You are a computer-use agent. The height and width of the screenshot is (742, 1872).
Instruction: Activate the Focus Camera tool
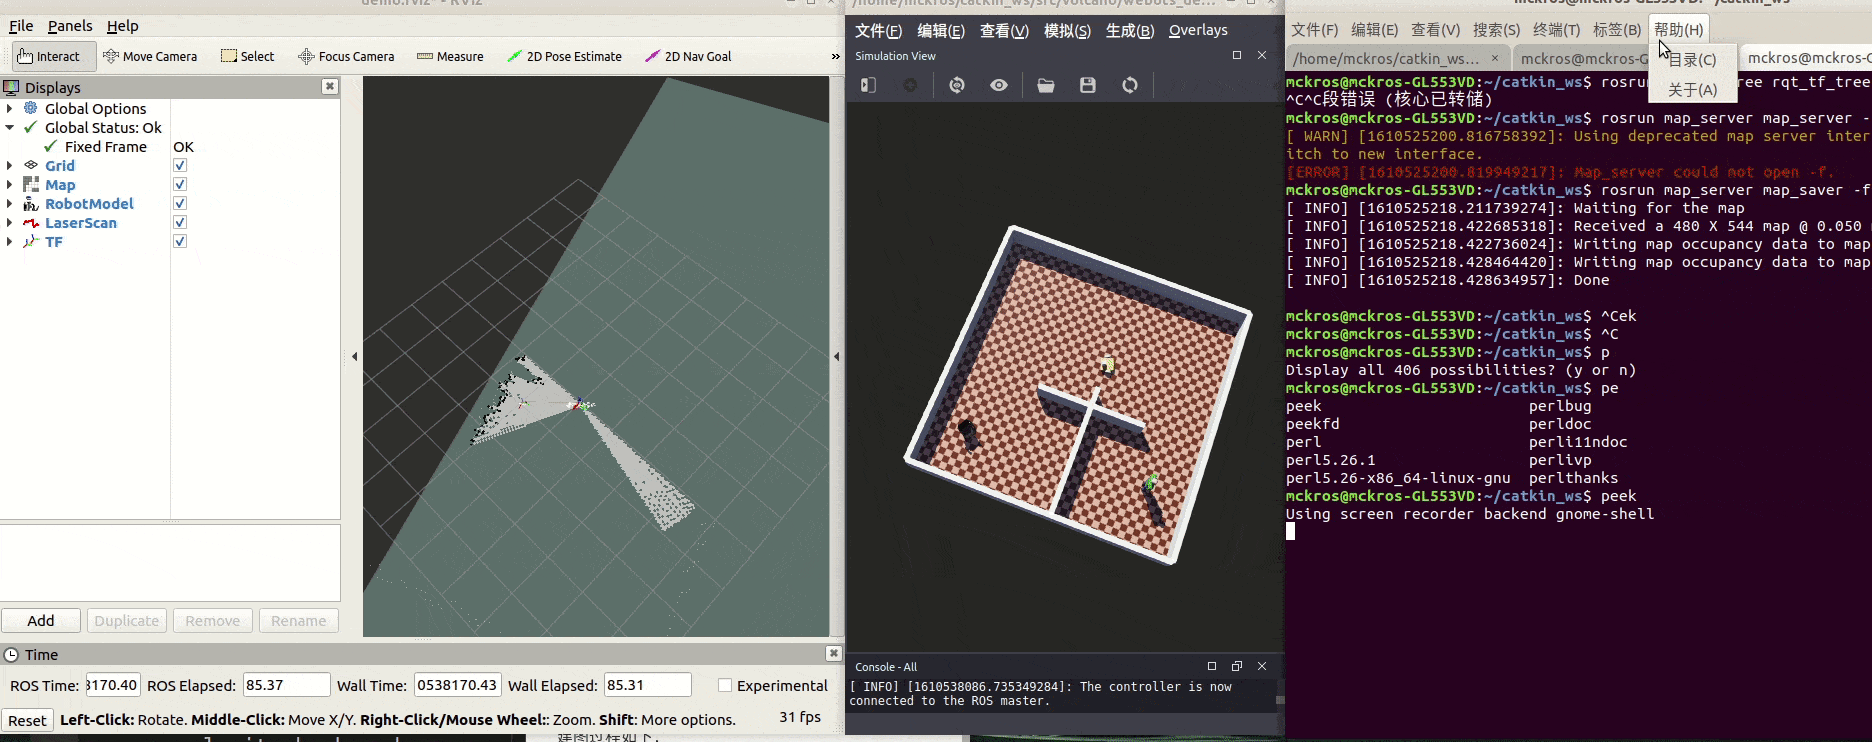pyautogui.click(x=346, y=57)
